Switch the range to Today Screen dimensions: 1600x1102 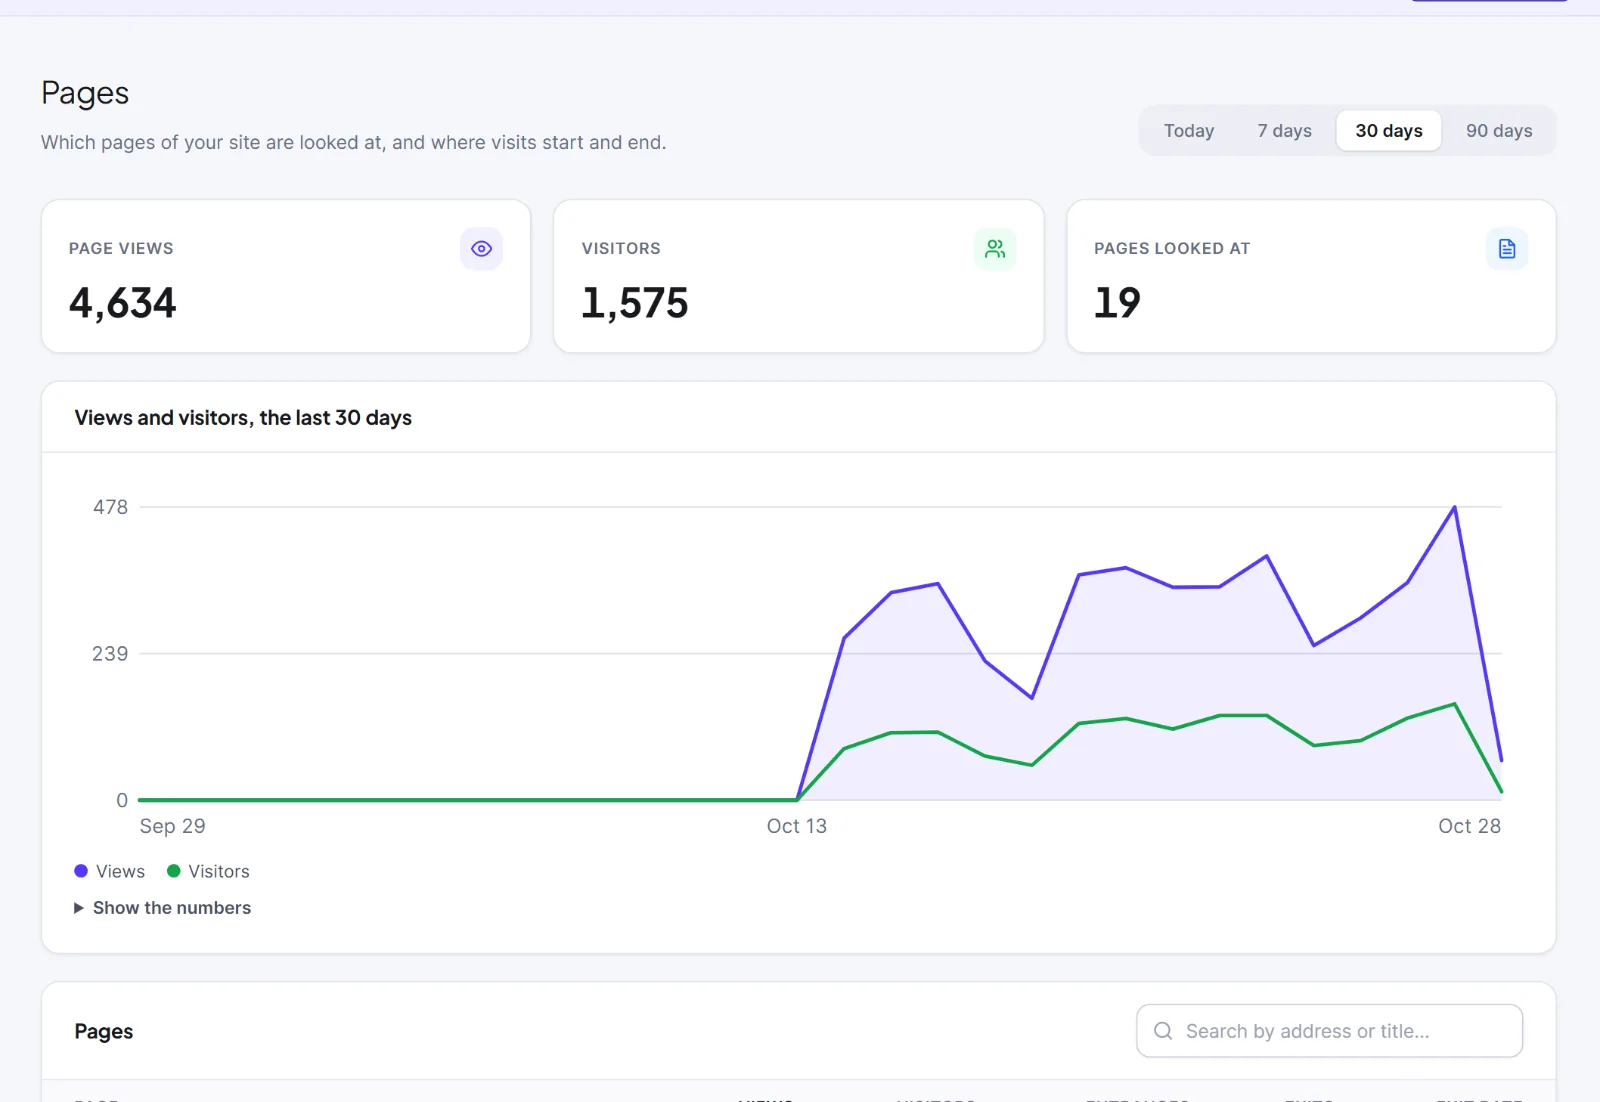tap(1189, 131)
